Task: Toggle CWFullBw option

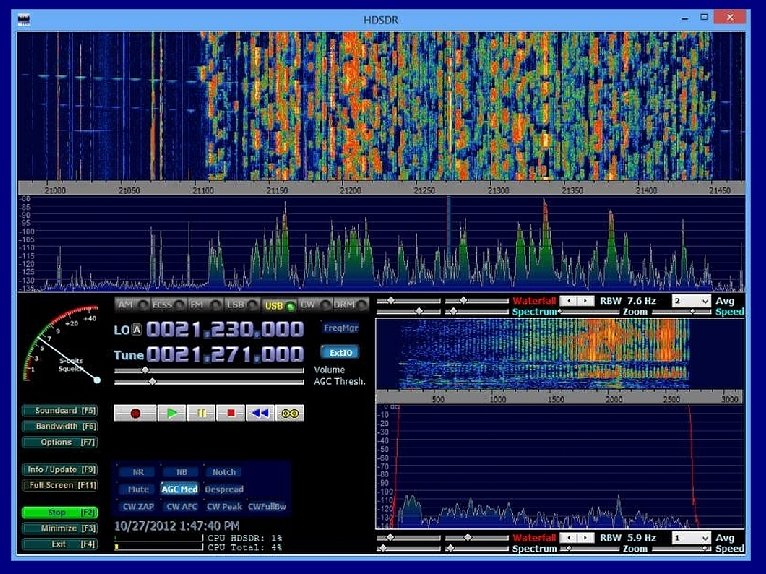Action: (267, 507)
